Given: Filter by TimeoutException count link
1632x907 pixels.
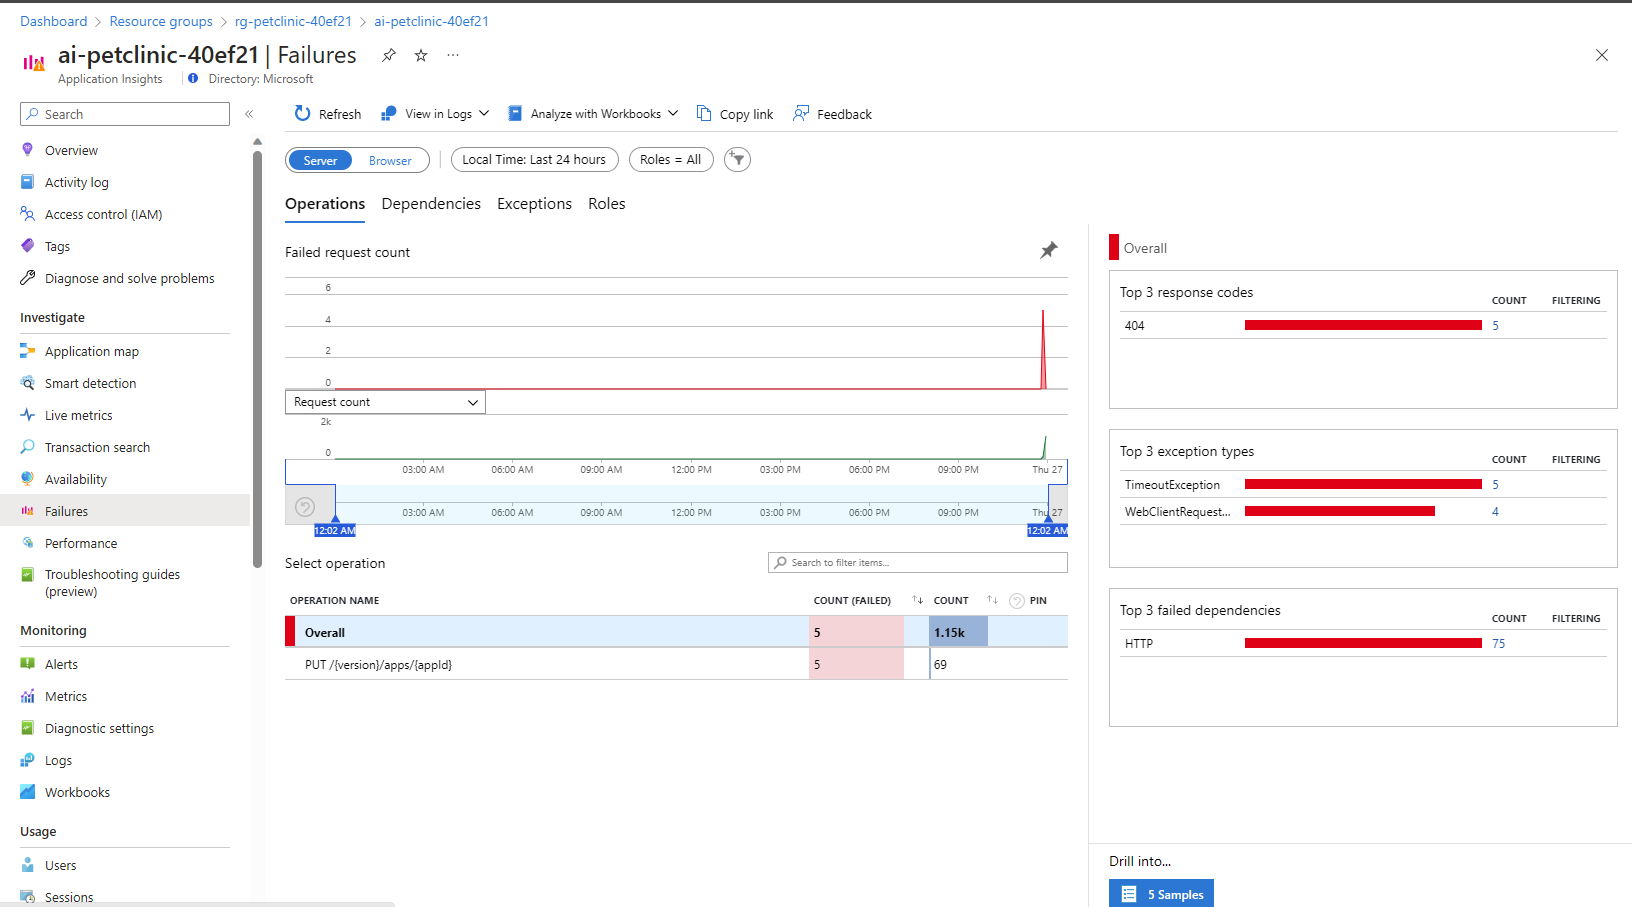Looking at the screenshot, I should [1495, 485].
